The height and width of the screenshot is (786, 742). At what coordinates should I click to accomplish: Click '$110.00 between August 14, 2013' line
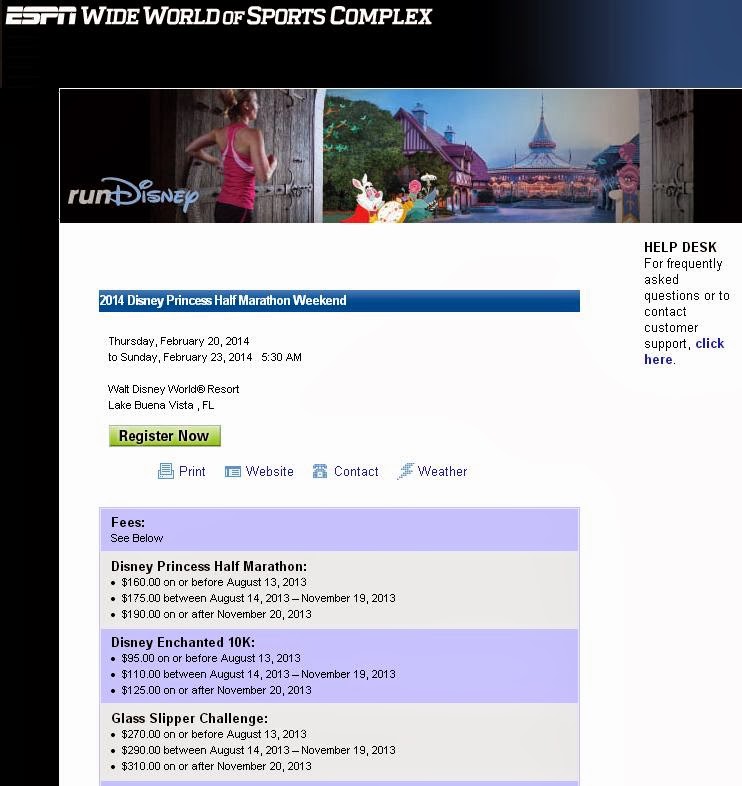(258, 674)
